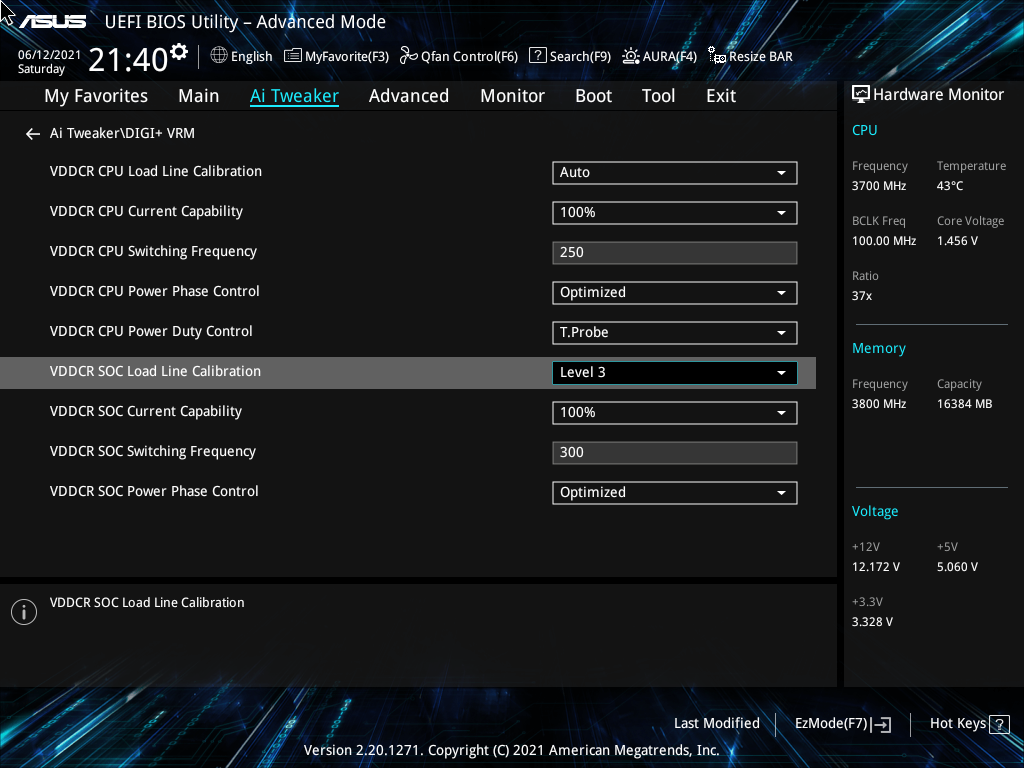This screenshot has height=768, width=1024.
Task: Open Qfan Control(F6) label
Action: pyautogui.click(x=470, y=57)
